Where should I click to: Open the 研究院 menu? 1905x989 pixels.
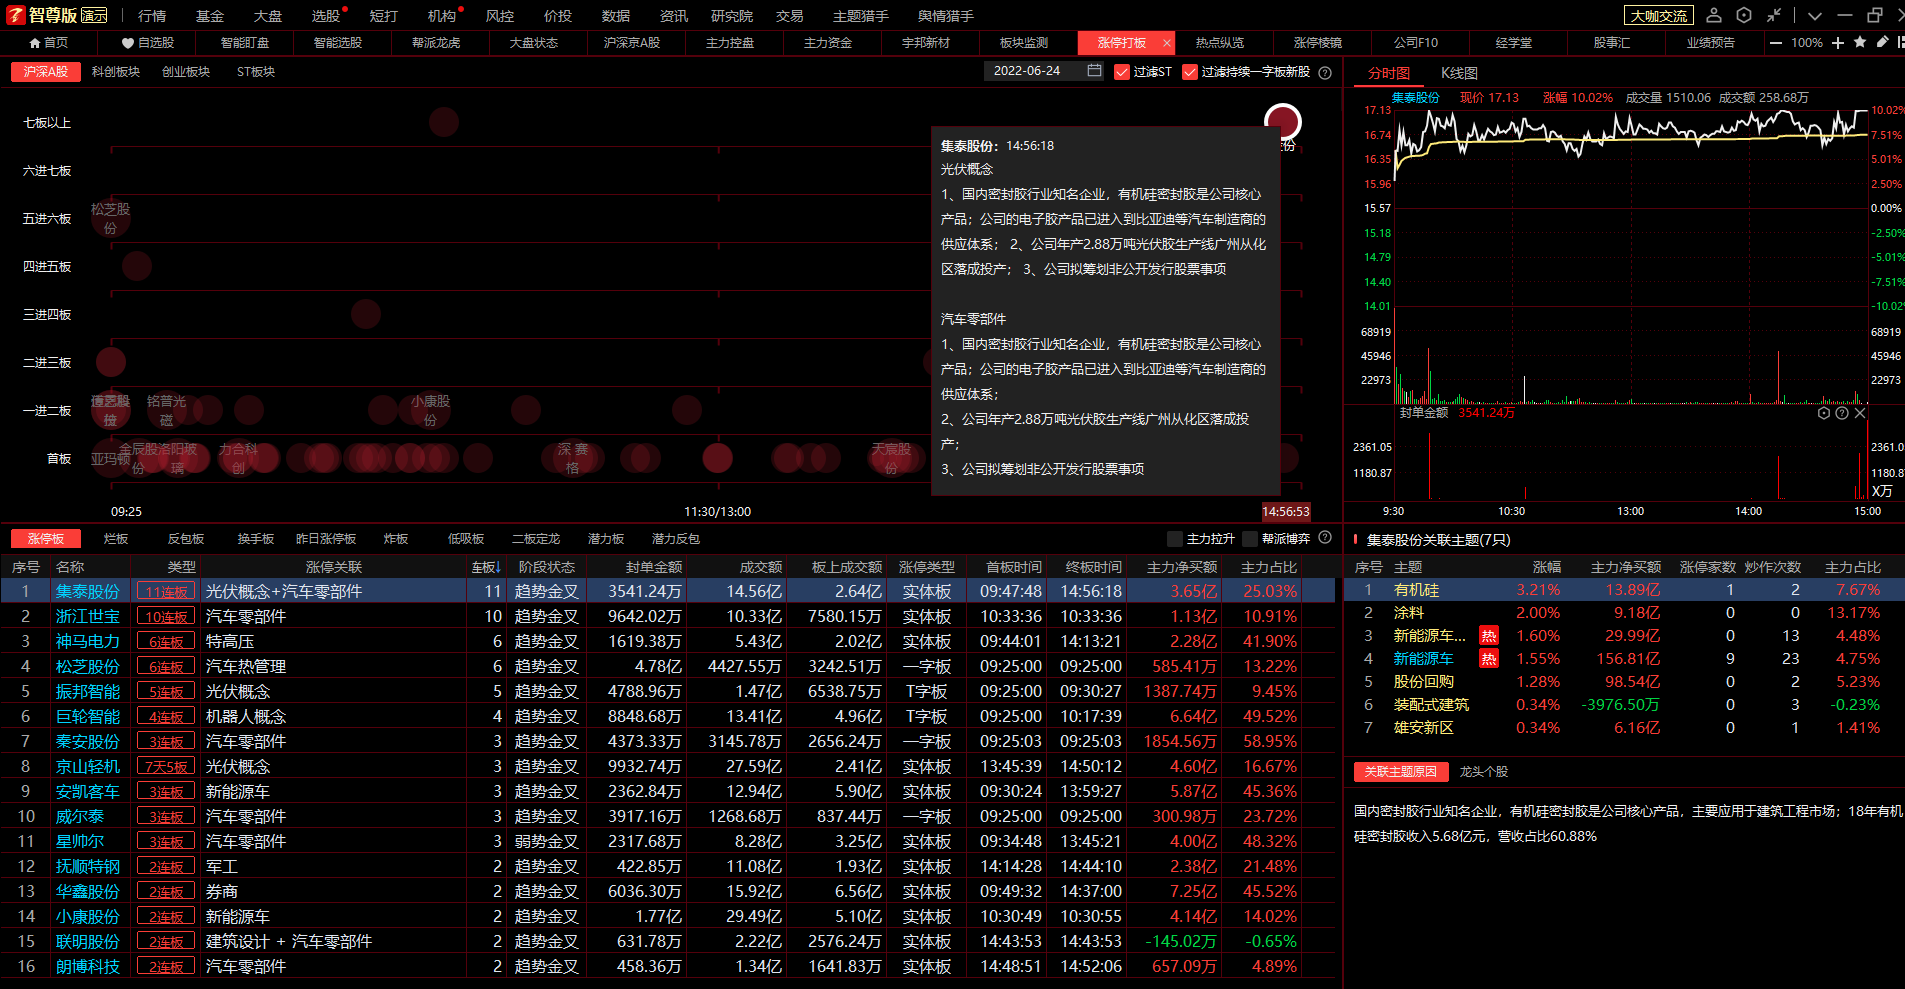pos(732,16)
